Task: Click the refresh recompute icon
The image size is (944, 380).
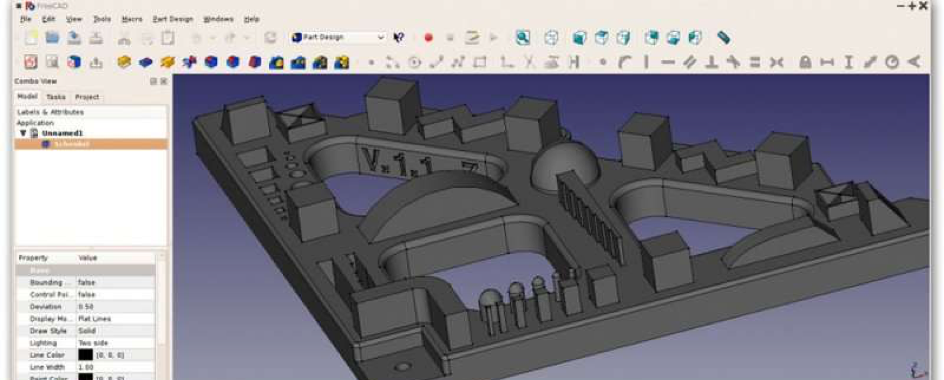Action: (x=270, y=37)
